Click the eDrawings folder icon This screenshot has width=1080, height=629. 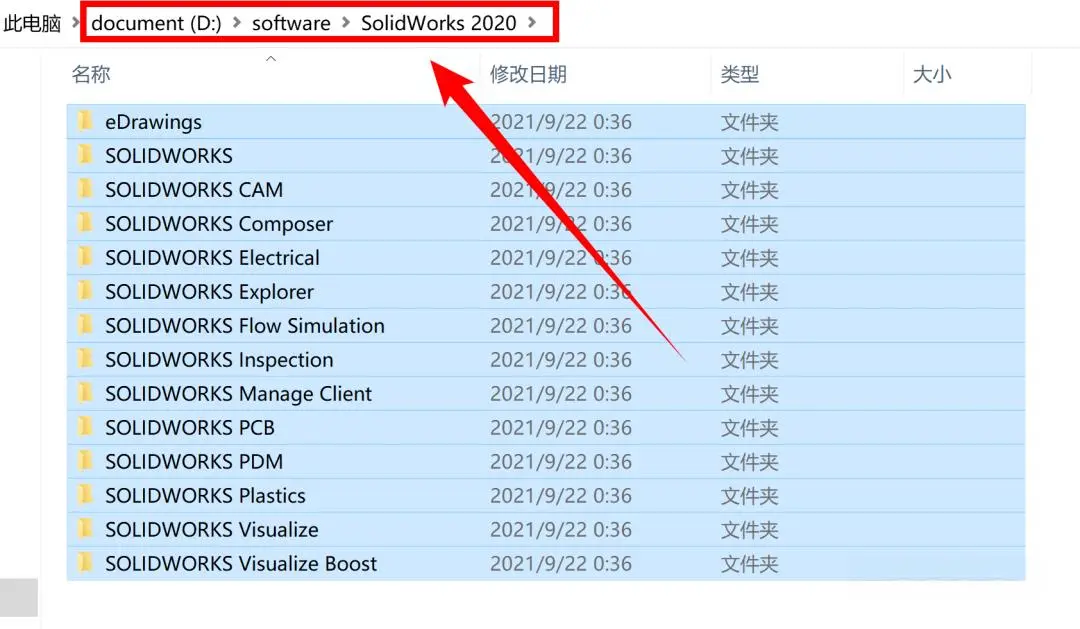[85, 121]
